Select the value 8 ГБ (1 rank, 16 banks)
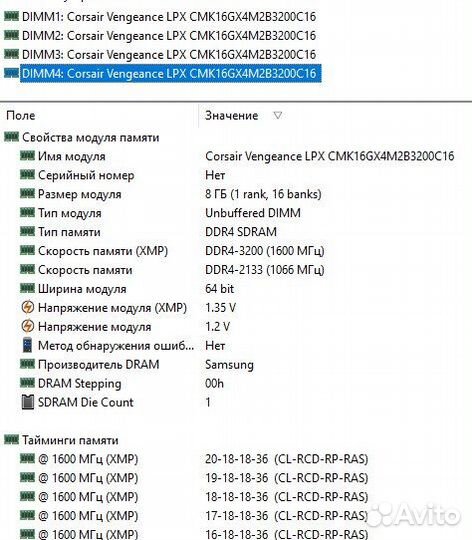The height and width of the screenshot is (540, 472). 263,195
